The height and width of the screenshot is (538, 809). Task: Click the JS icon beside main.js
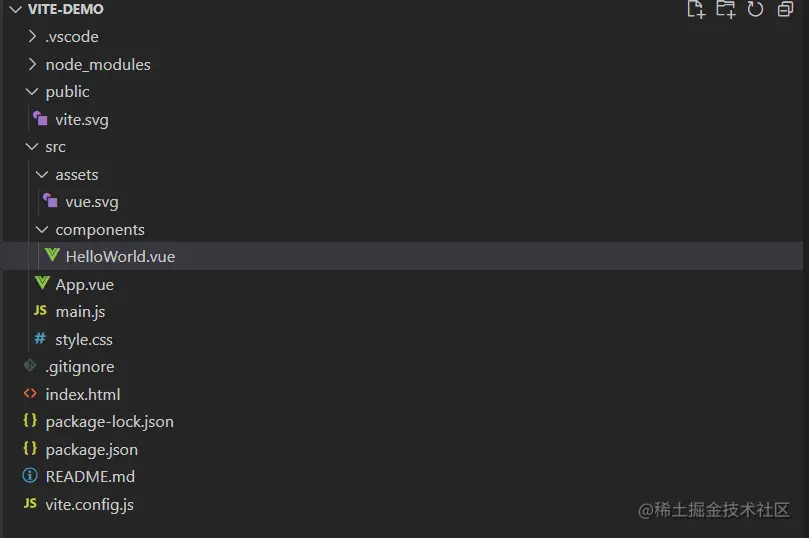click(x=41, y=311)
